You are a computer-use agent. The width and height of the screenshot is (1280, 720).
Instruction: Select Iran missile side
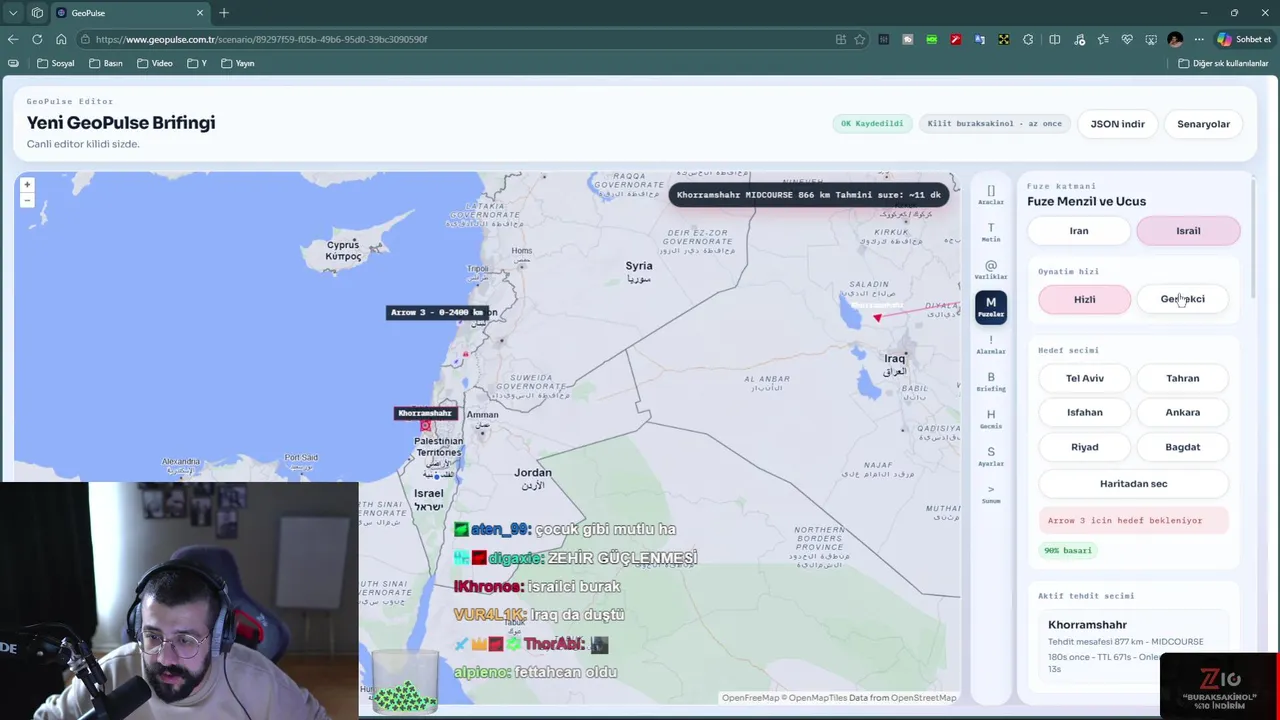point(1079,231)
